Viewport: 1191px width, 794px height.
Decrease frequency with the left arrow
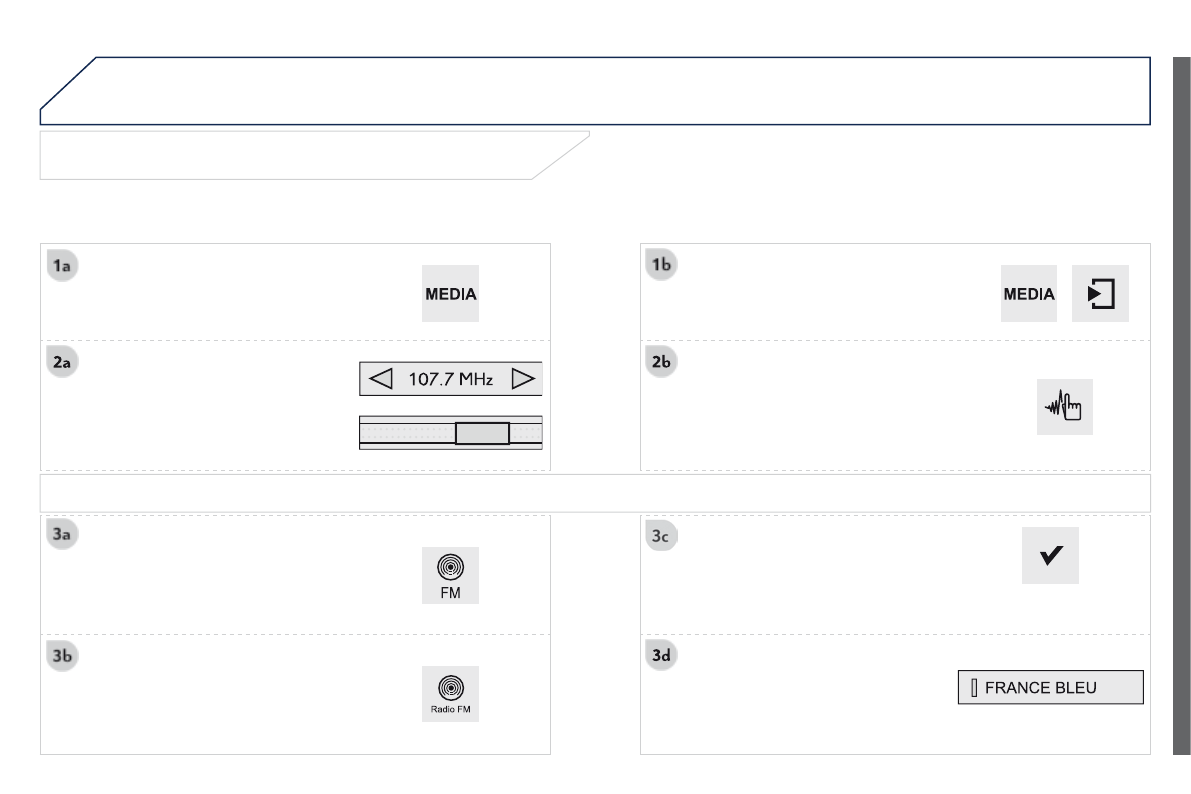[380, 380]
